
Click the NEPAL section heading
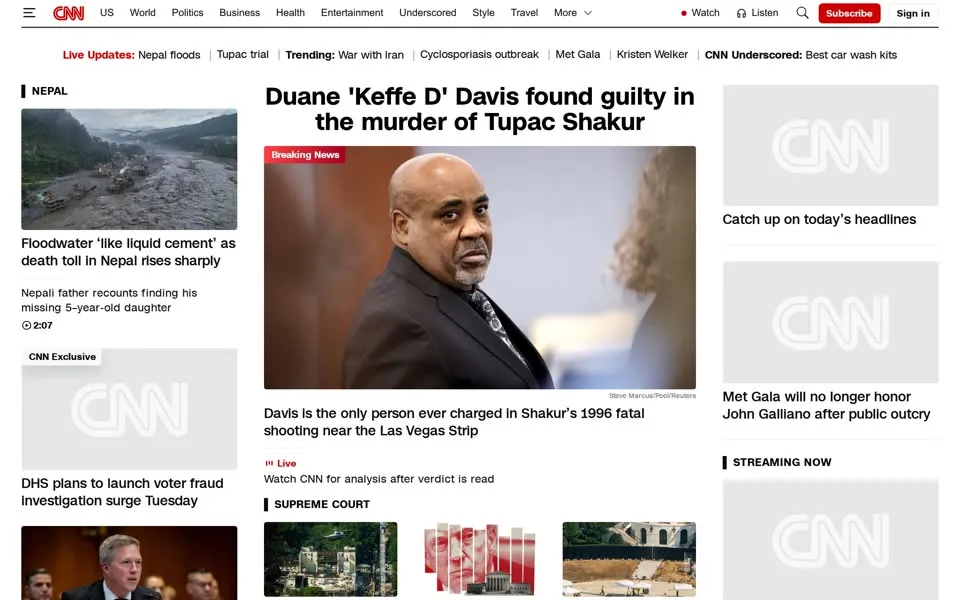[x=49, y=91]
